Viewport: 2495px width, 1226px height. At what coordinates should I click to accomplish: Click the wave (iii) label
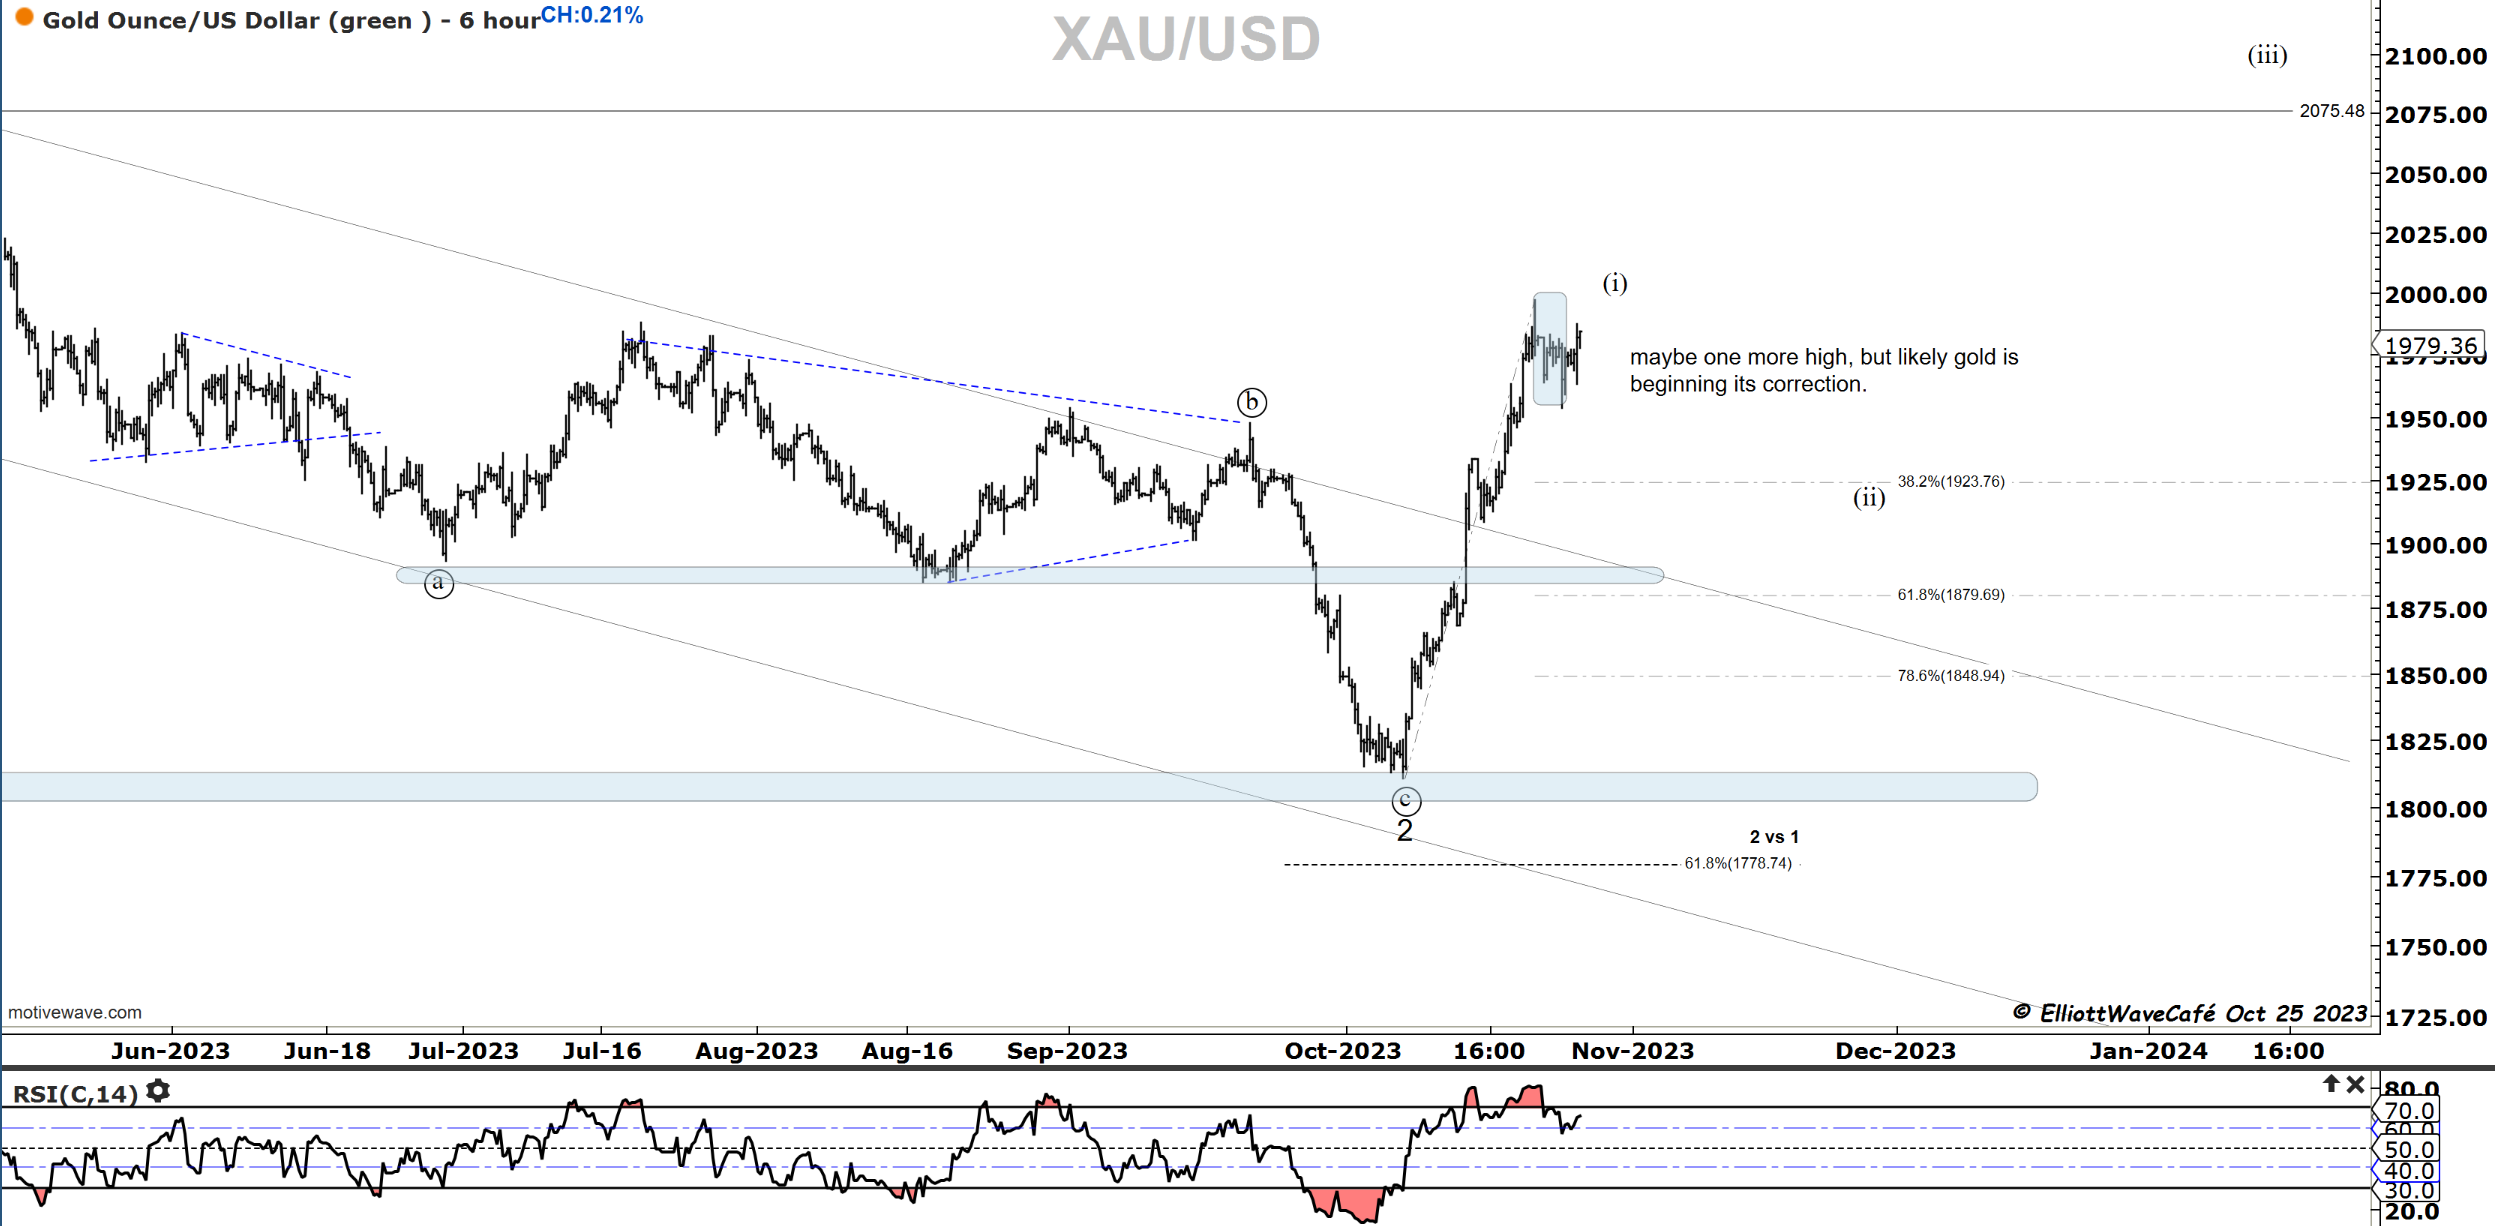tap(2267, 55)
